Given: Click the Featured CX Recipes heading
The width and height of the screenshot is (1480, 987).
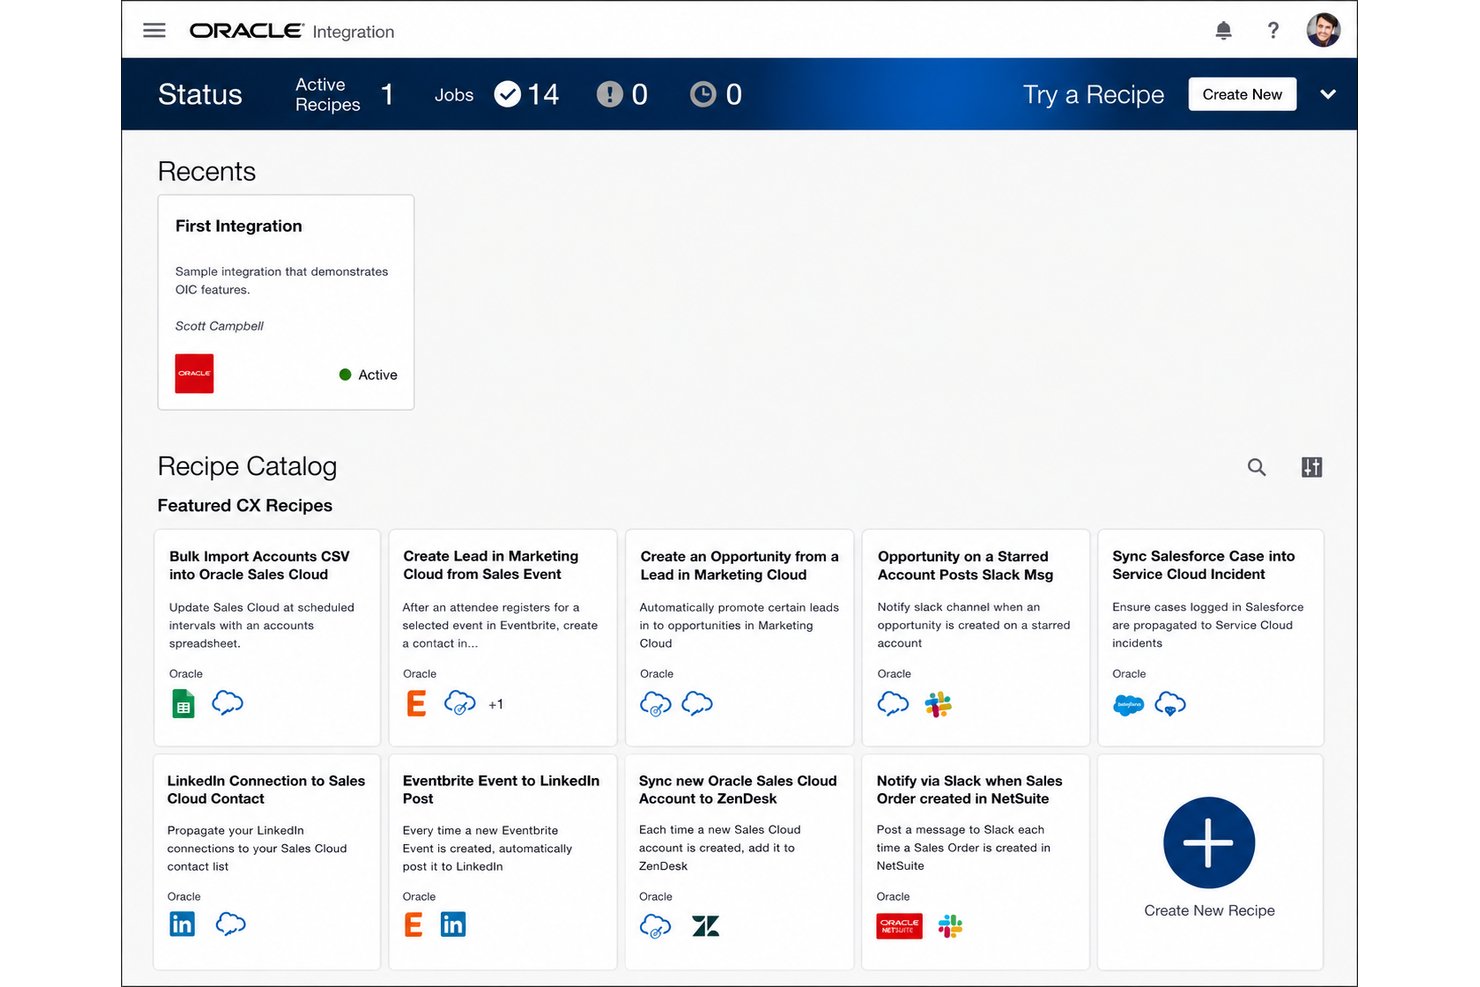Looking at the screenshot, I should [245, 505].
